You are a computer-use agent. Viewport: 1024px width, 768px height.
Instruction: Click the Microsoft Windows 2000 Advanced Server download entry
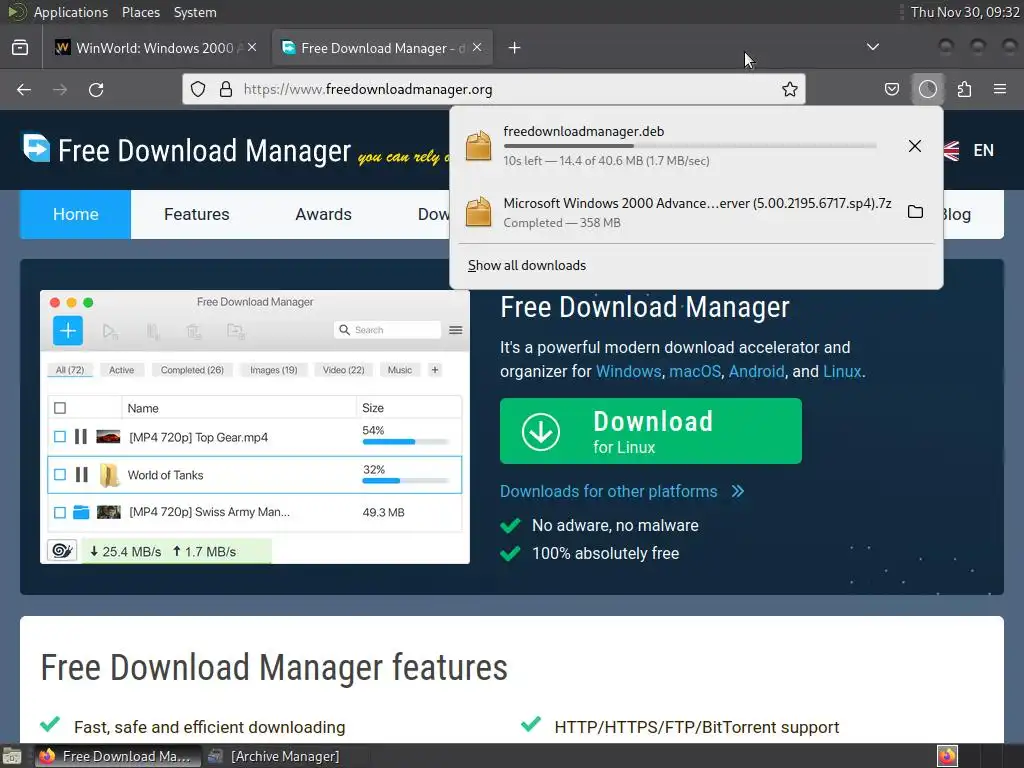pyautogui.click(x=697, y=212)
